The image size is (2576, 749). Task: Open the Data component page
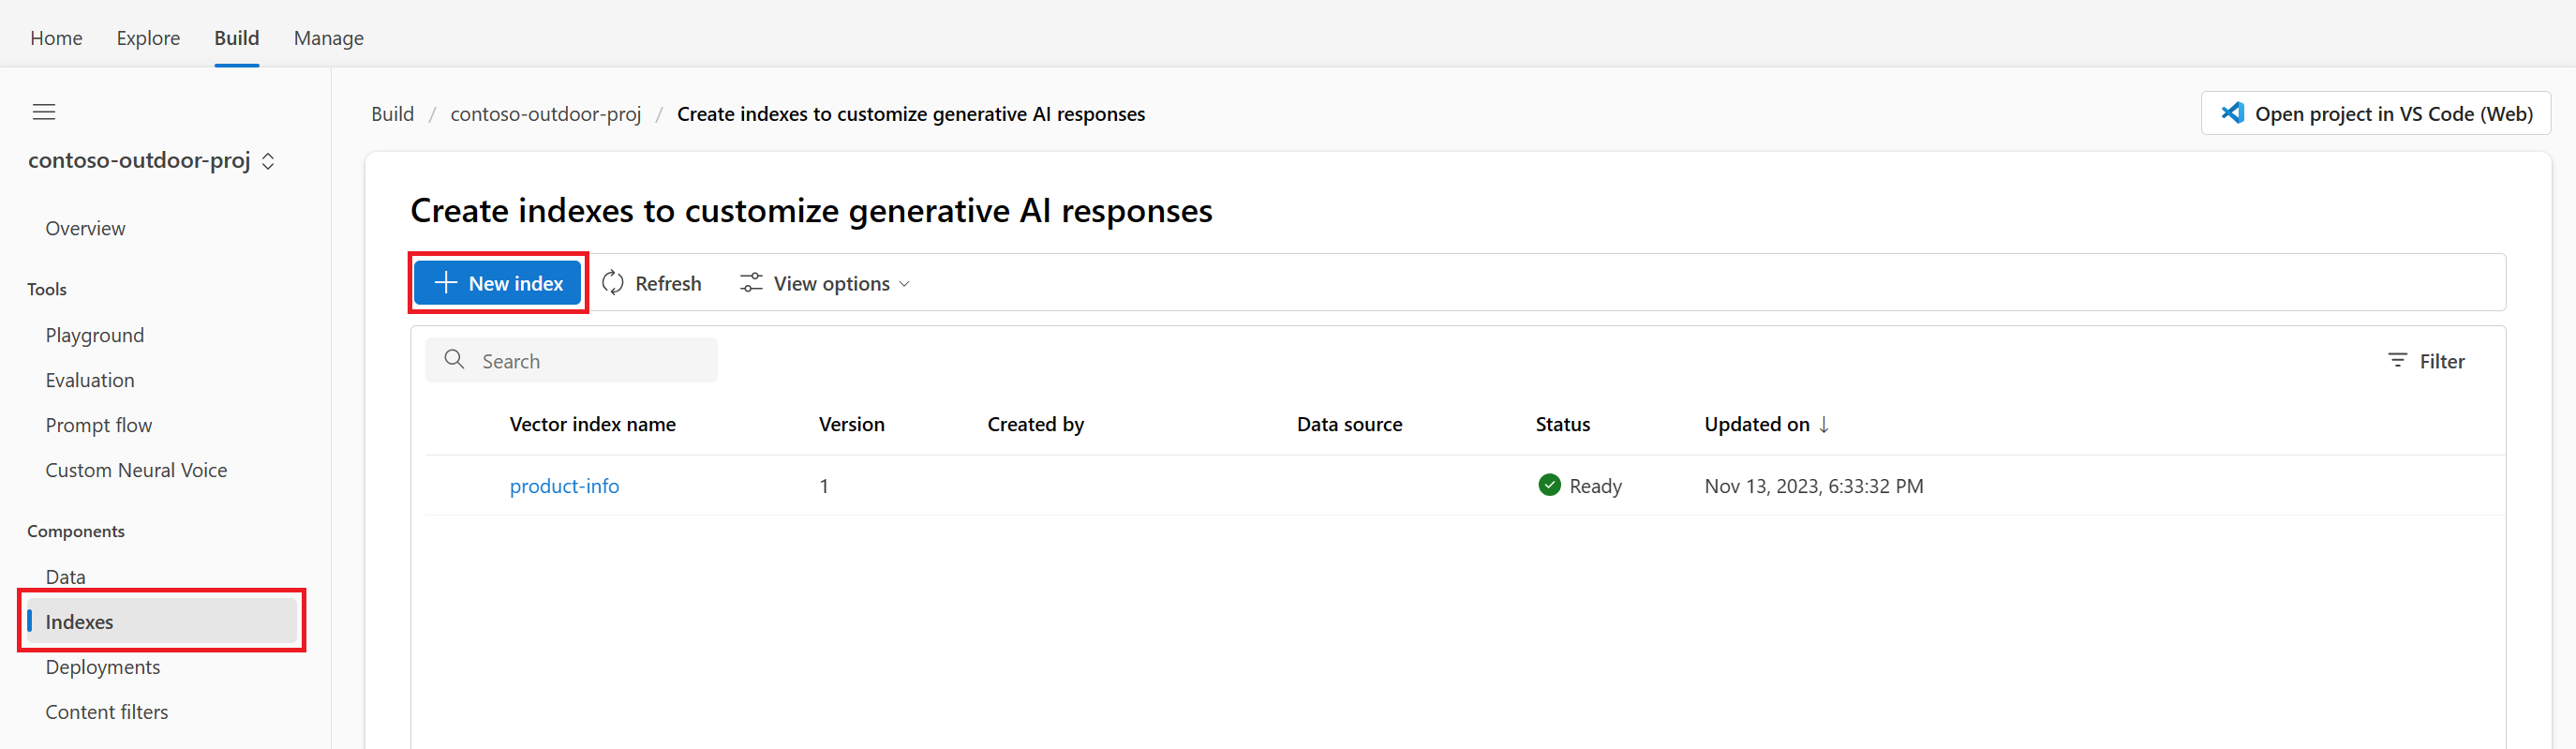(66, 577)
